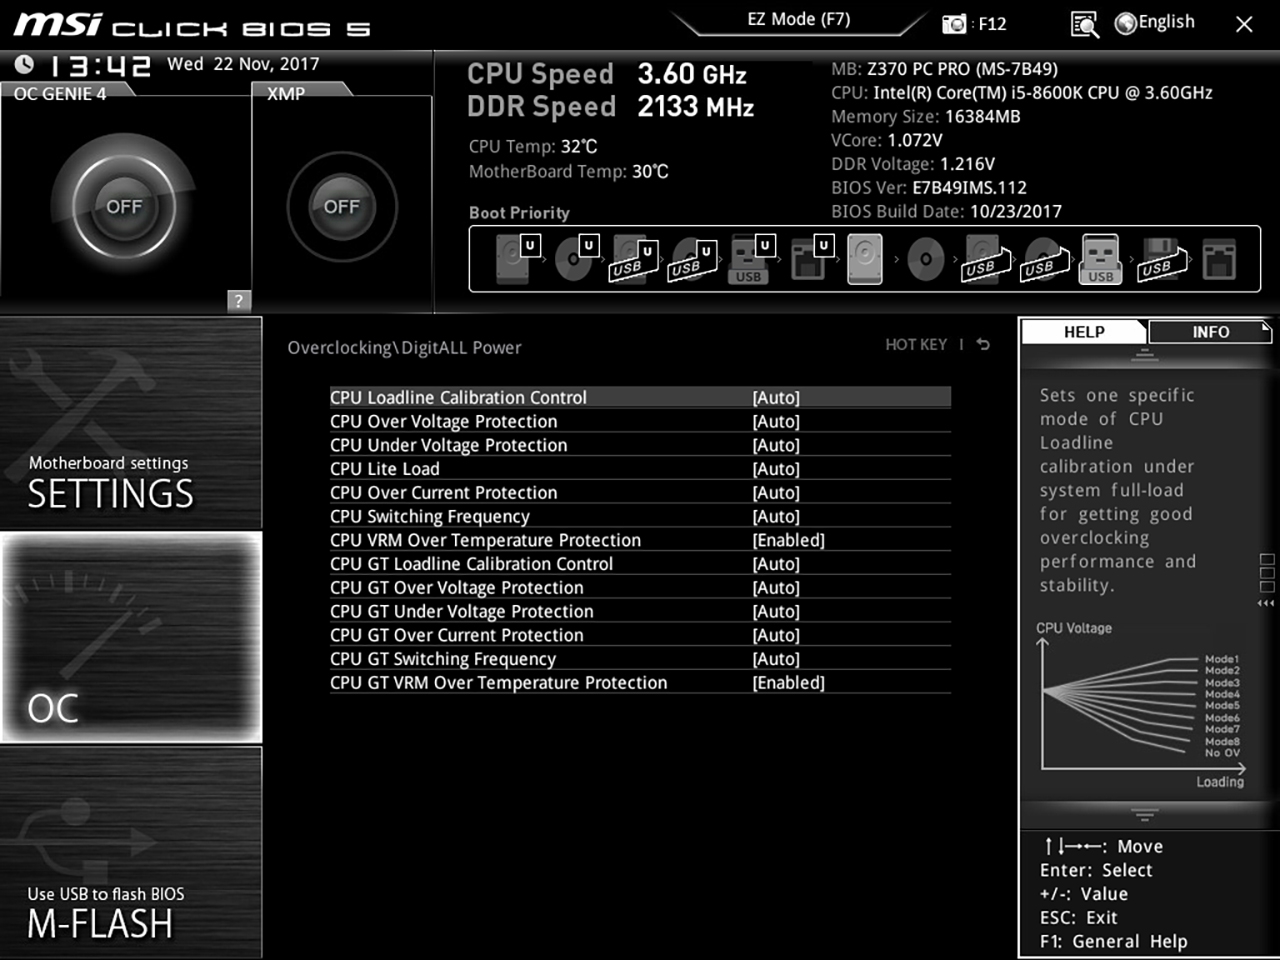Select the UEFI USB CD/DVD boot icon

point(693,259)
